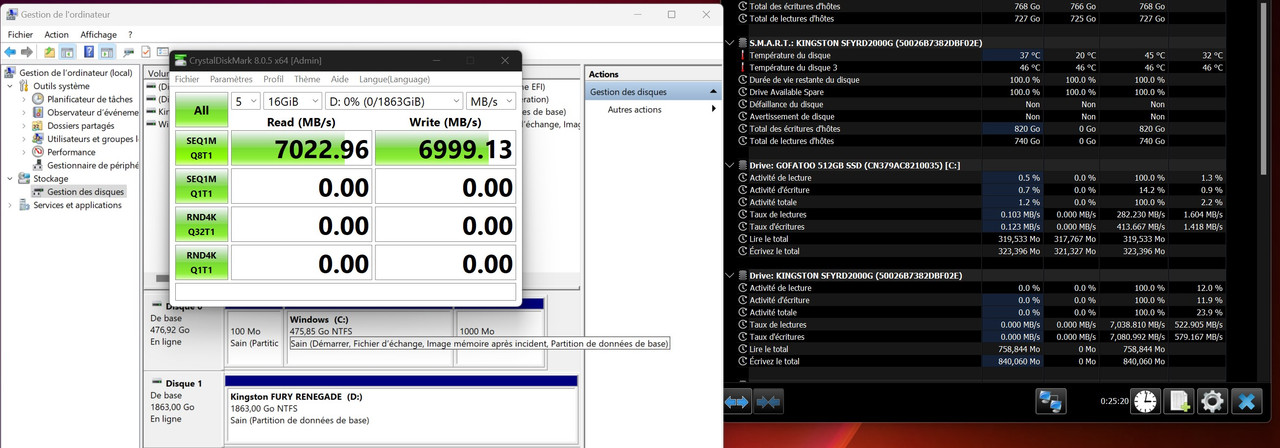This screenshot has height=448, width=1280.
Task: Open Gestionnaire de périphériques tree item
Action: 92,165
